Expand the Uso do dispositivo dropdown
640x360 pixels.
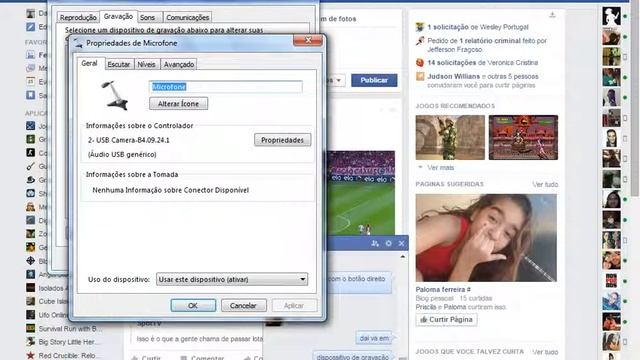232,280
